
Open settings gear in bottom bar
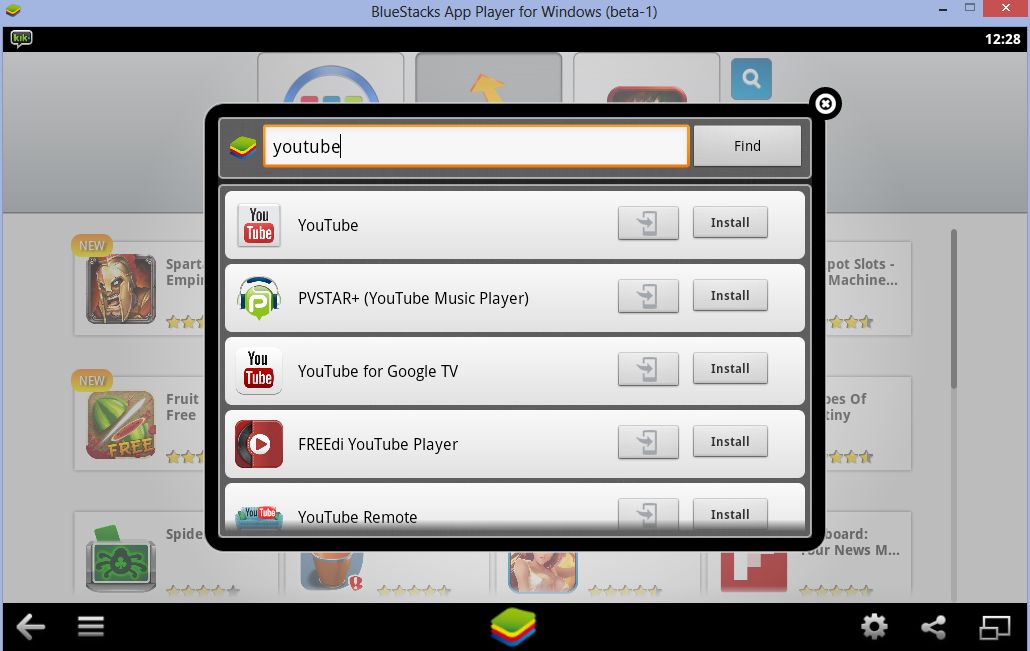click(874, 626)
